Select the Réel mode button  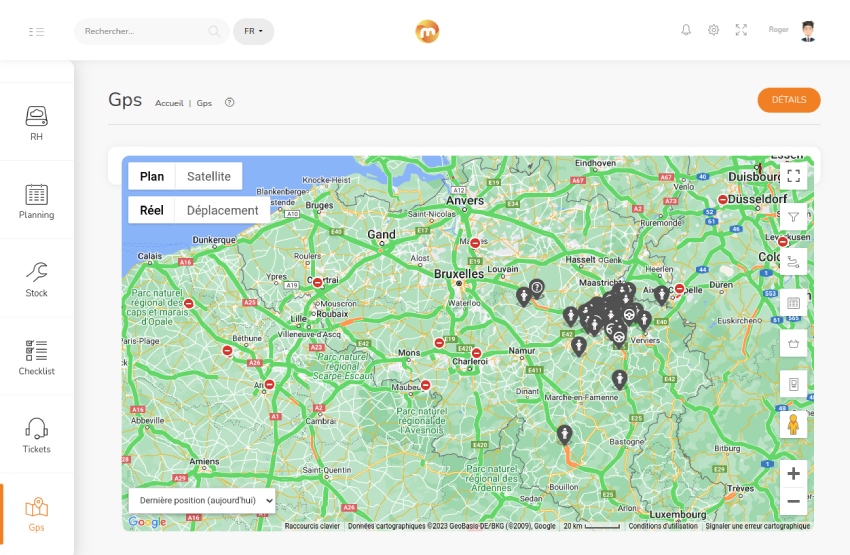point(152,210)
